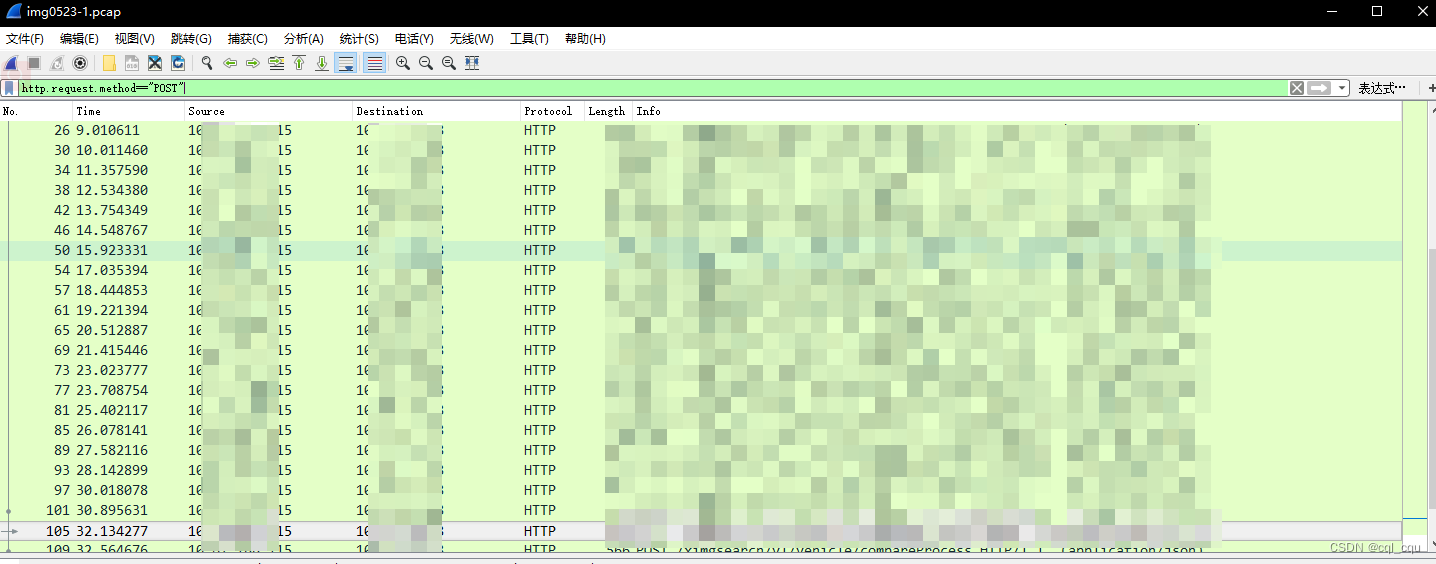Select packet number 105 row
Image resolution: width=1436 pixels, height=564 pixels.
[x=700, y=531]
